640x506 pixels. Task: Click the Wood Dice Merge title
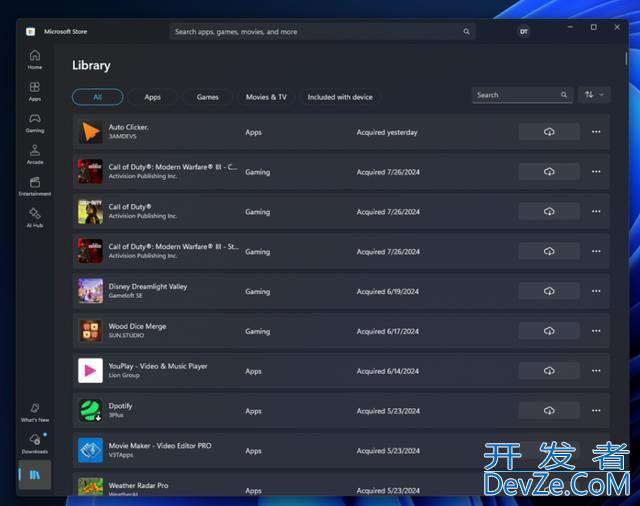click(x=137, y=326)
